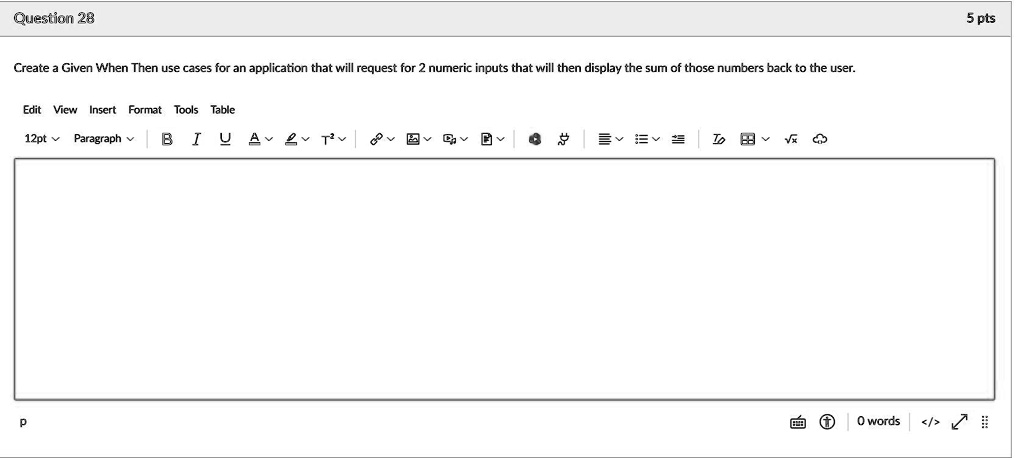Expand the document options arrow

tap(501, 139)
